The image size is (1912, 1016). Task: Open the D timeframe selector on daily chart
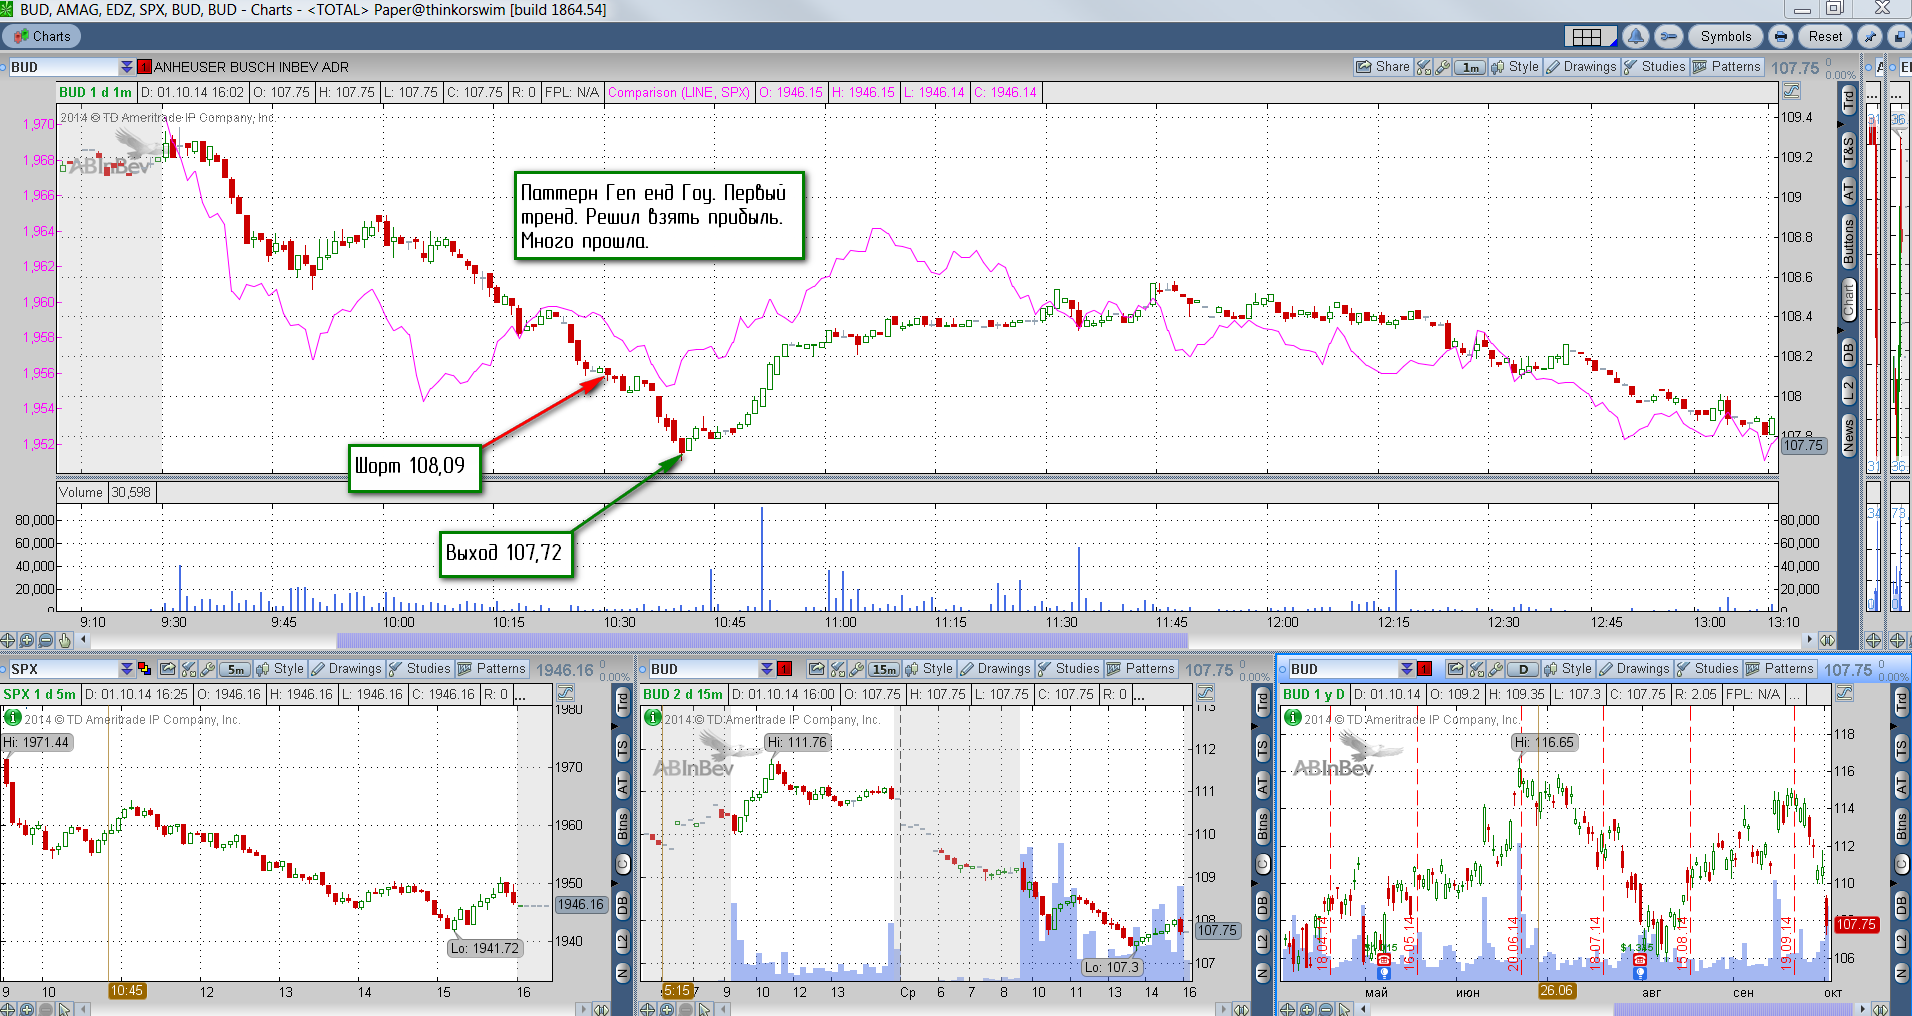pyautogui.click(x=1523, y=669)
